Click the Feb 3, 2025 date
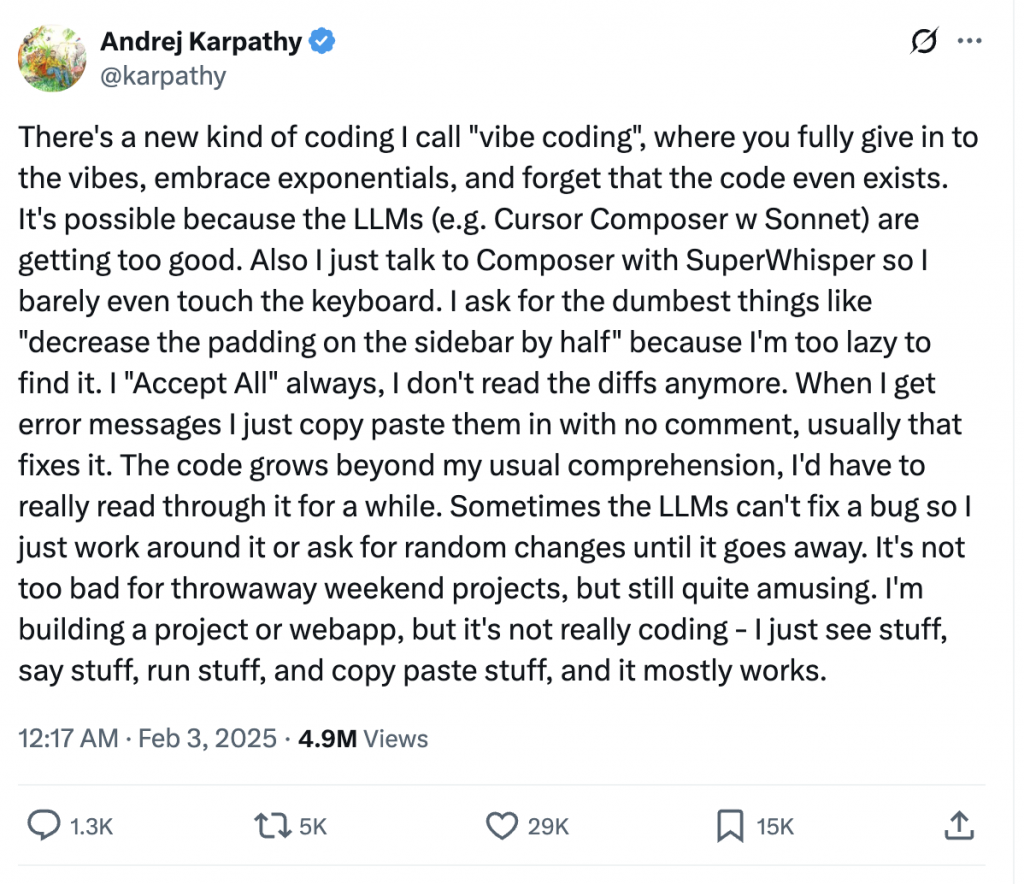Screen dimensions: 1024x884 [x=207, y=739]
